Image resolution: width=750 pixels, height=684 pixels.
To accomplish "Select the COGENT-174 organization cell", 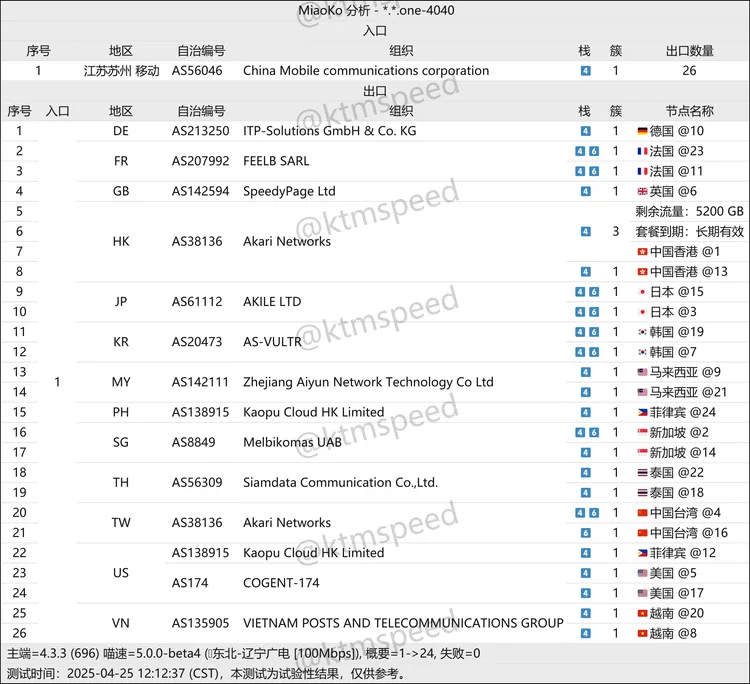I will 281,583.
